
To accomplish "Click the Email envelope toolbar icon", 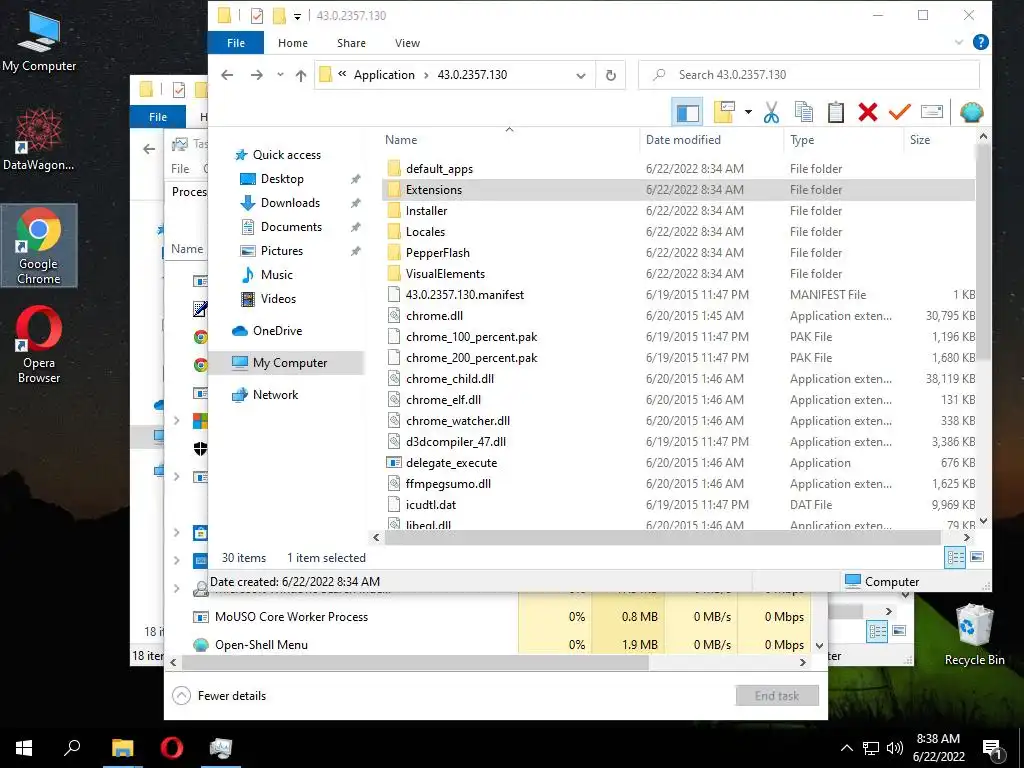I will (x=932, y=112).
